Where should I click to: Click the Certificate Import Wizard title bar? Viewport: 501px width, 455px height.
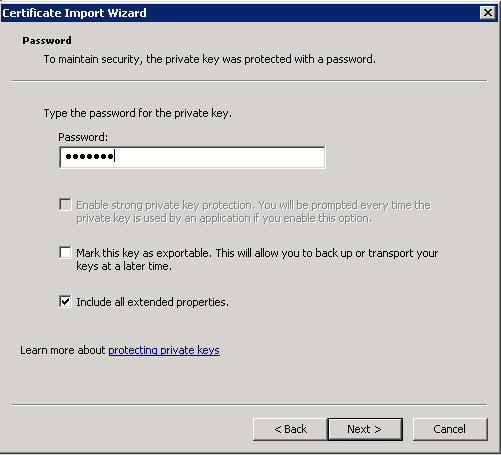click(240, 13)
